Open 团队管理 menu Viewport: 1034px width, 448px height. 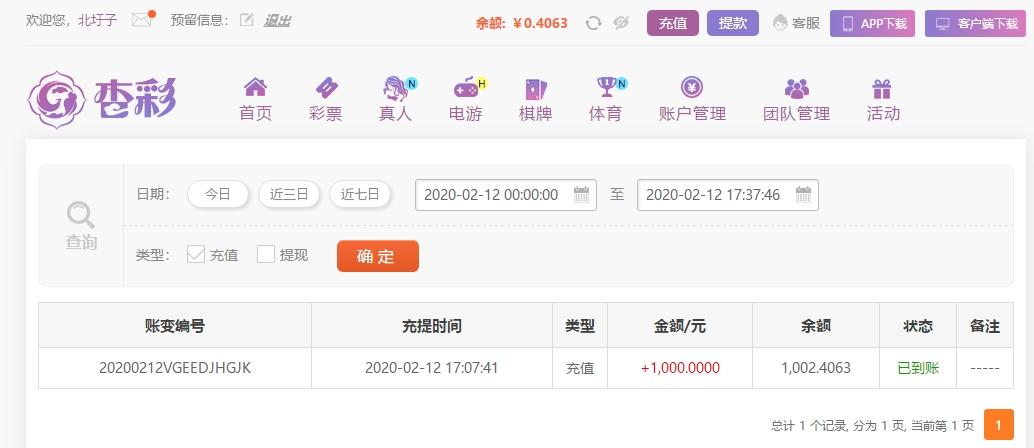click(797, 100)
